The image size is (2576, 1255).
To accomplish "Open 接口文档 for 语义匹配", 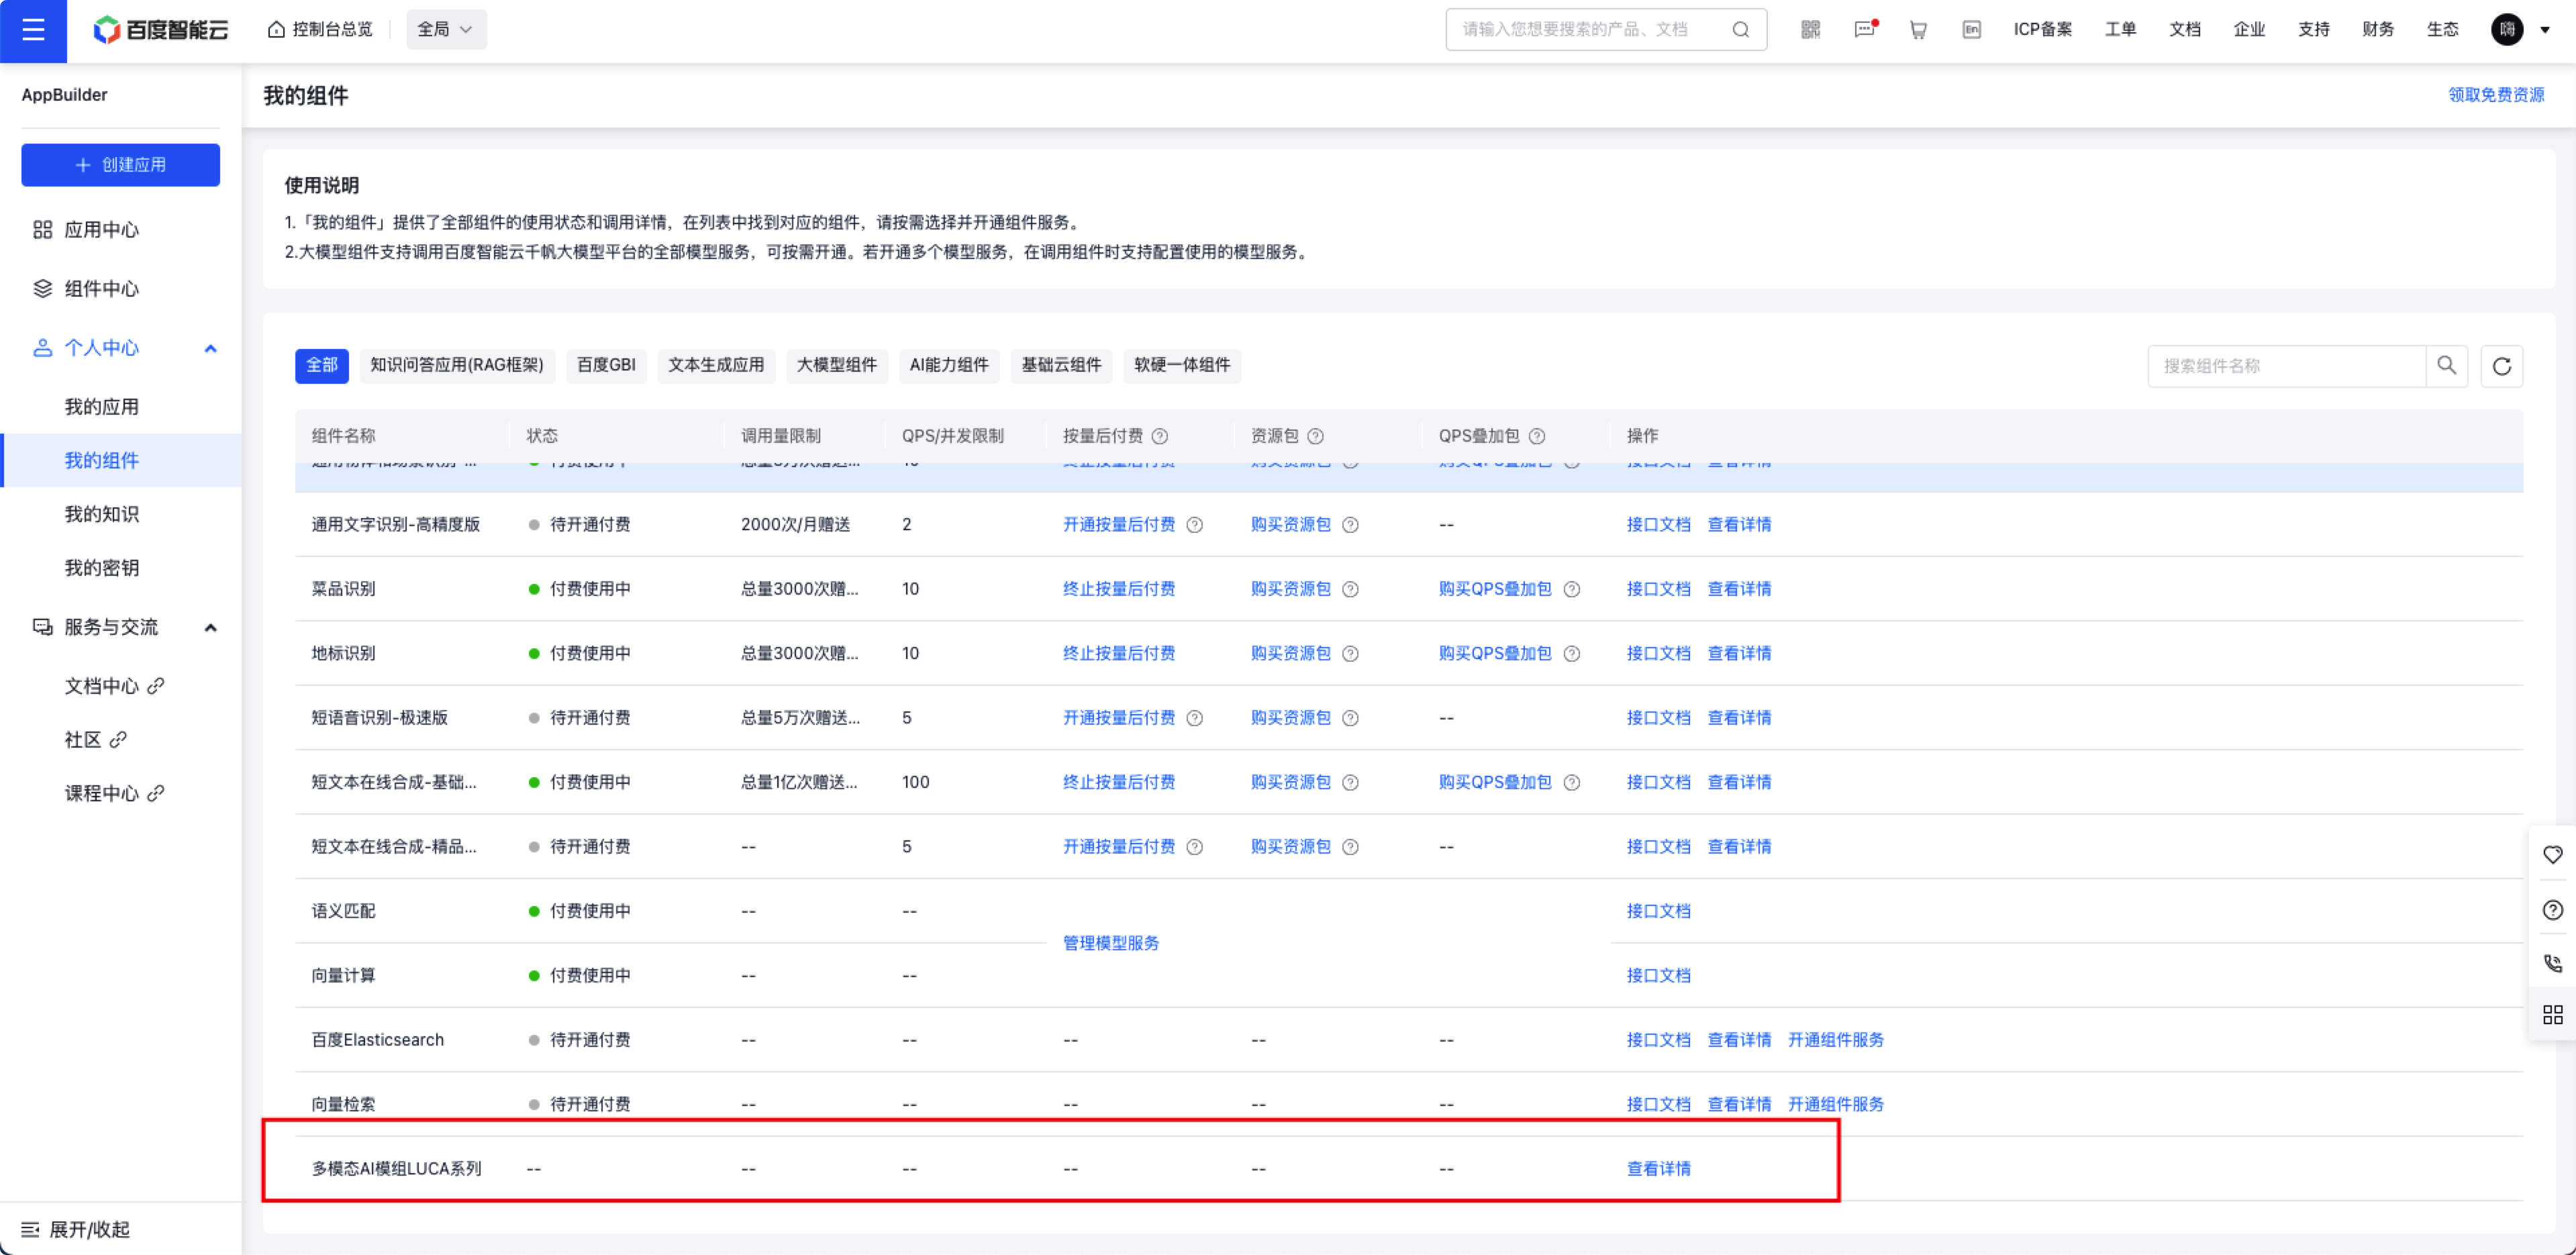I will pyautogui.click(x=1658, y=911).
